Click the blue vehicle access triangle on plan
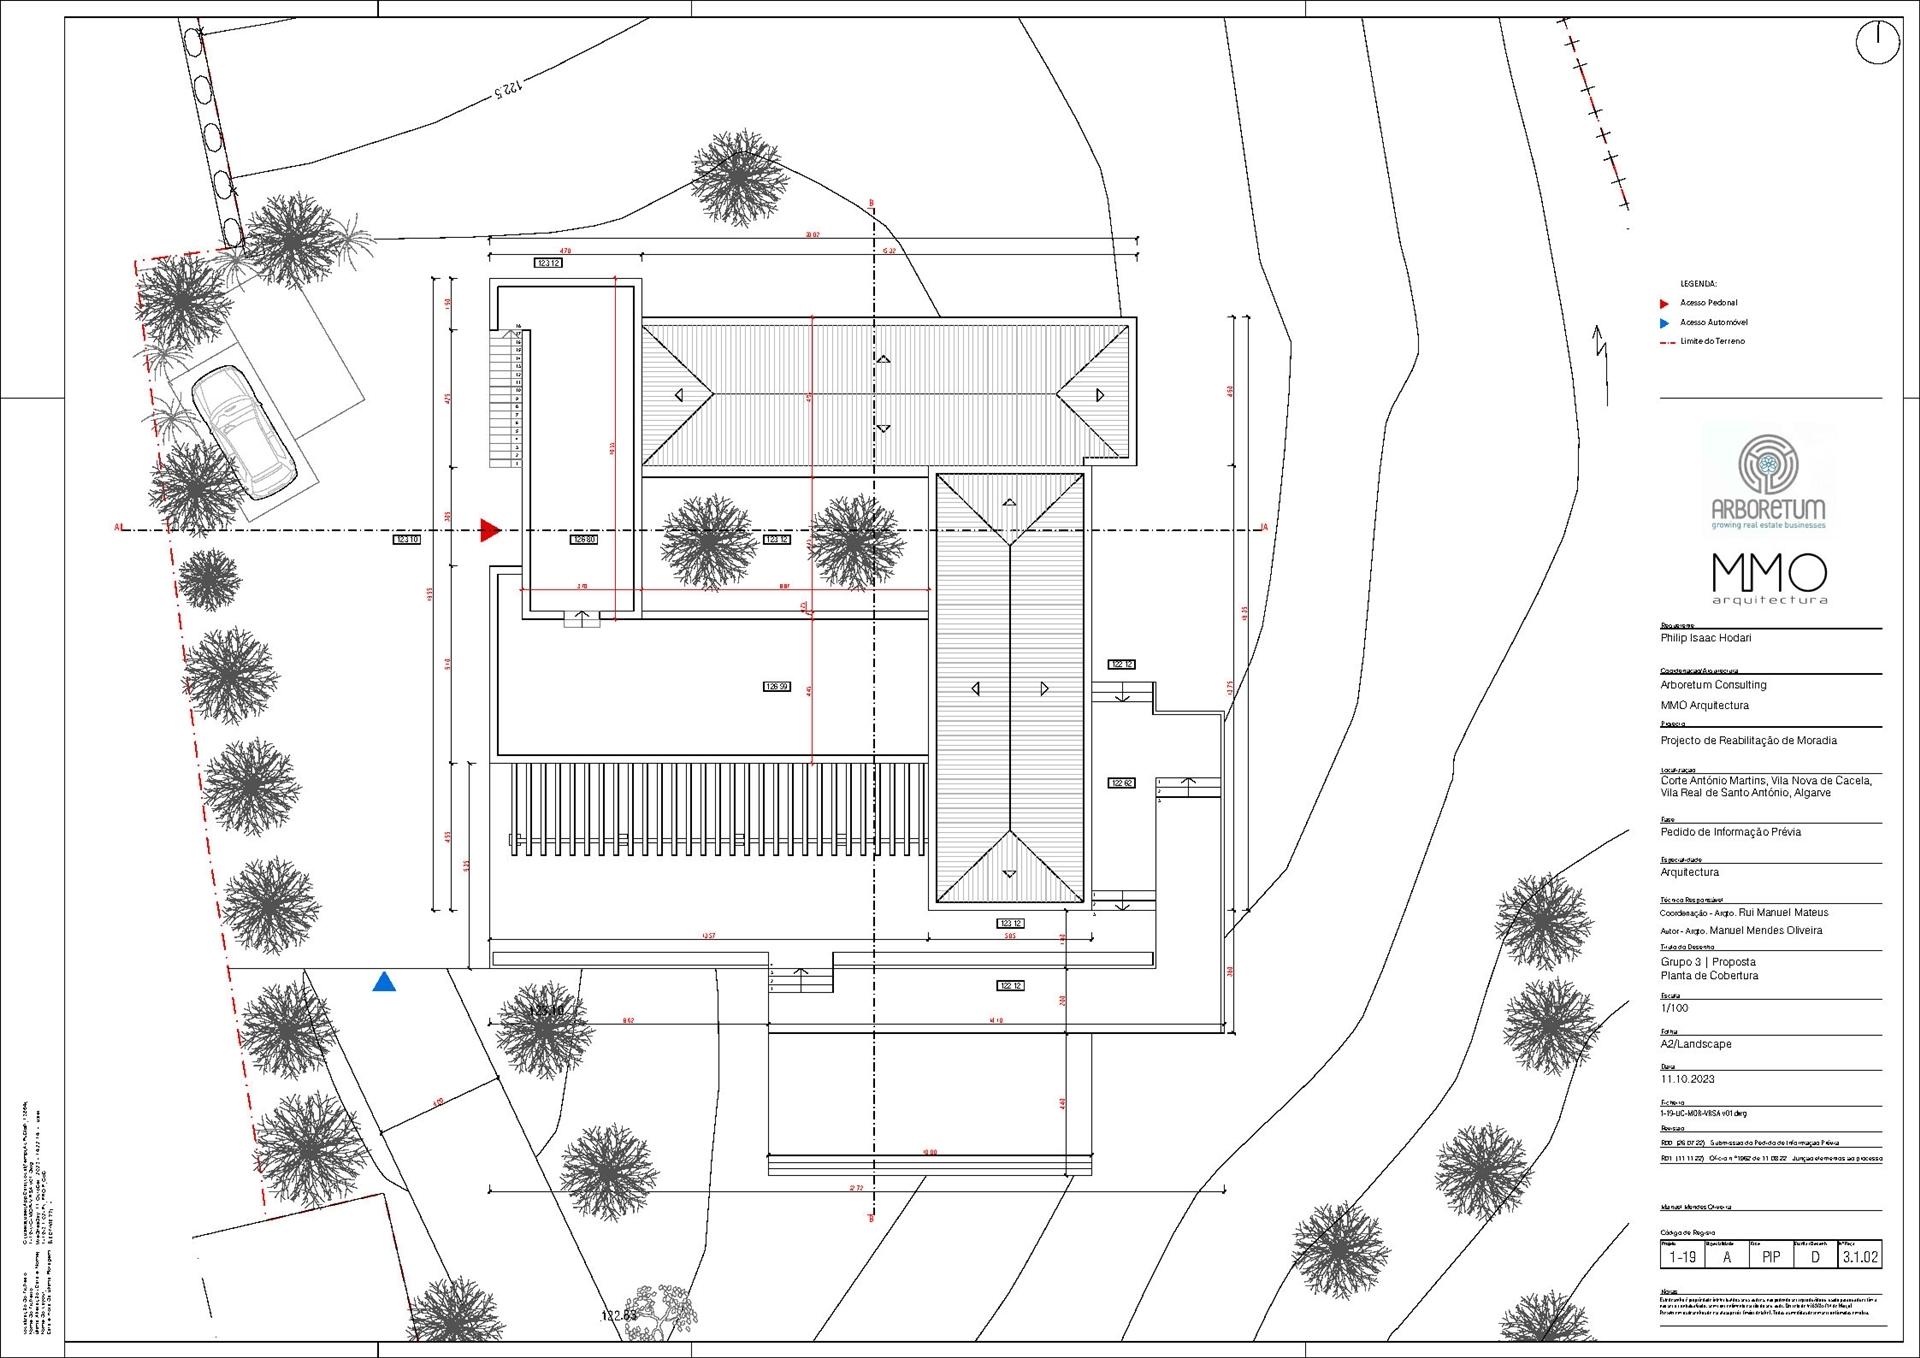Viewport: 1920px width, 1358px height. 384,983
